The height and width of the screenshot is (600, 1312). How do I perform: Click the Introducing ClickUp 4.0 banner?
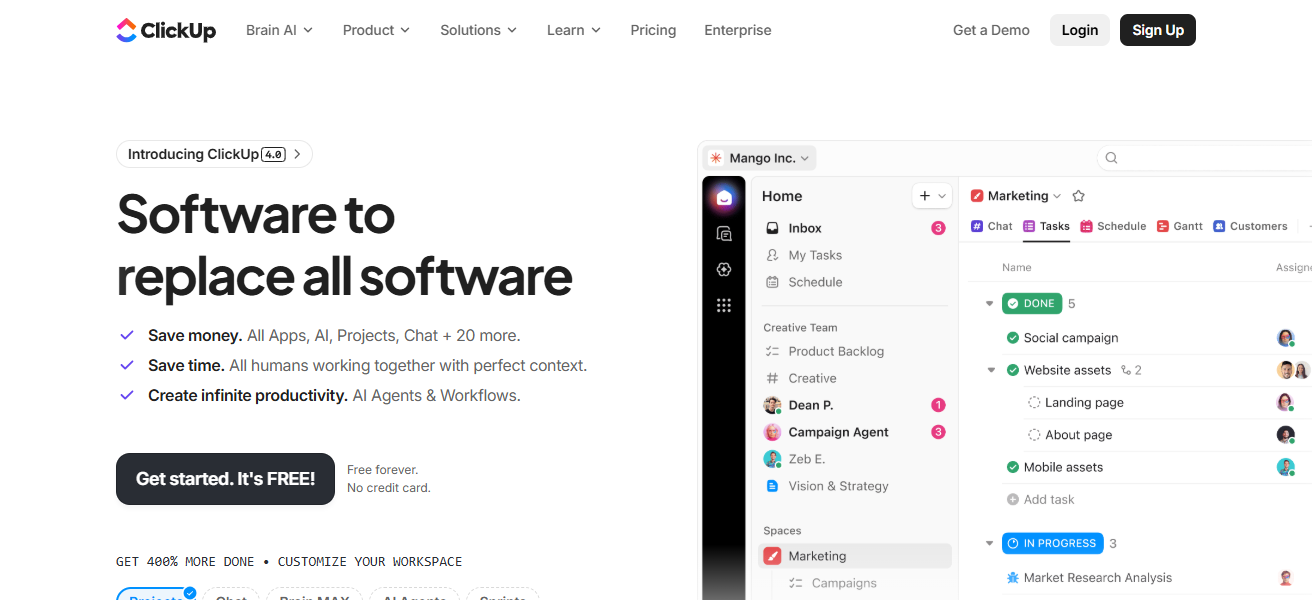pos(214,154)
